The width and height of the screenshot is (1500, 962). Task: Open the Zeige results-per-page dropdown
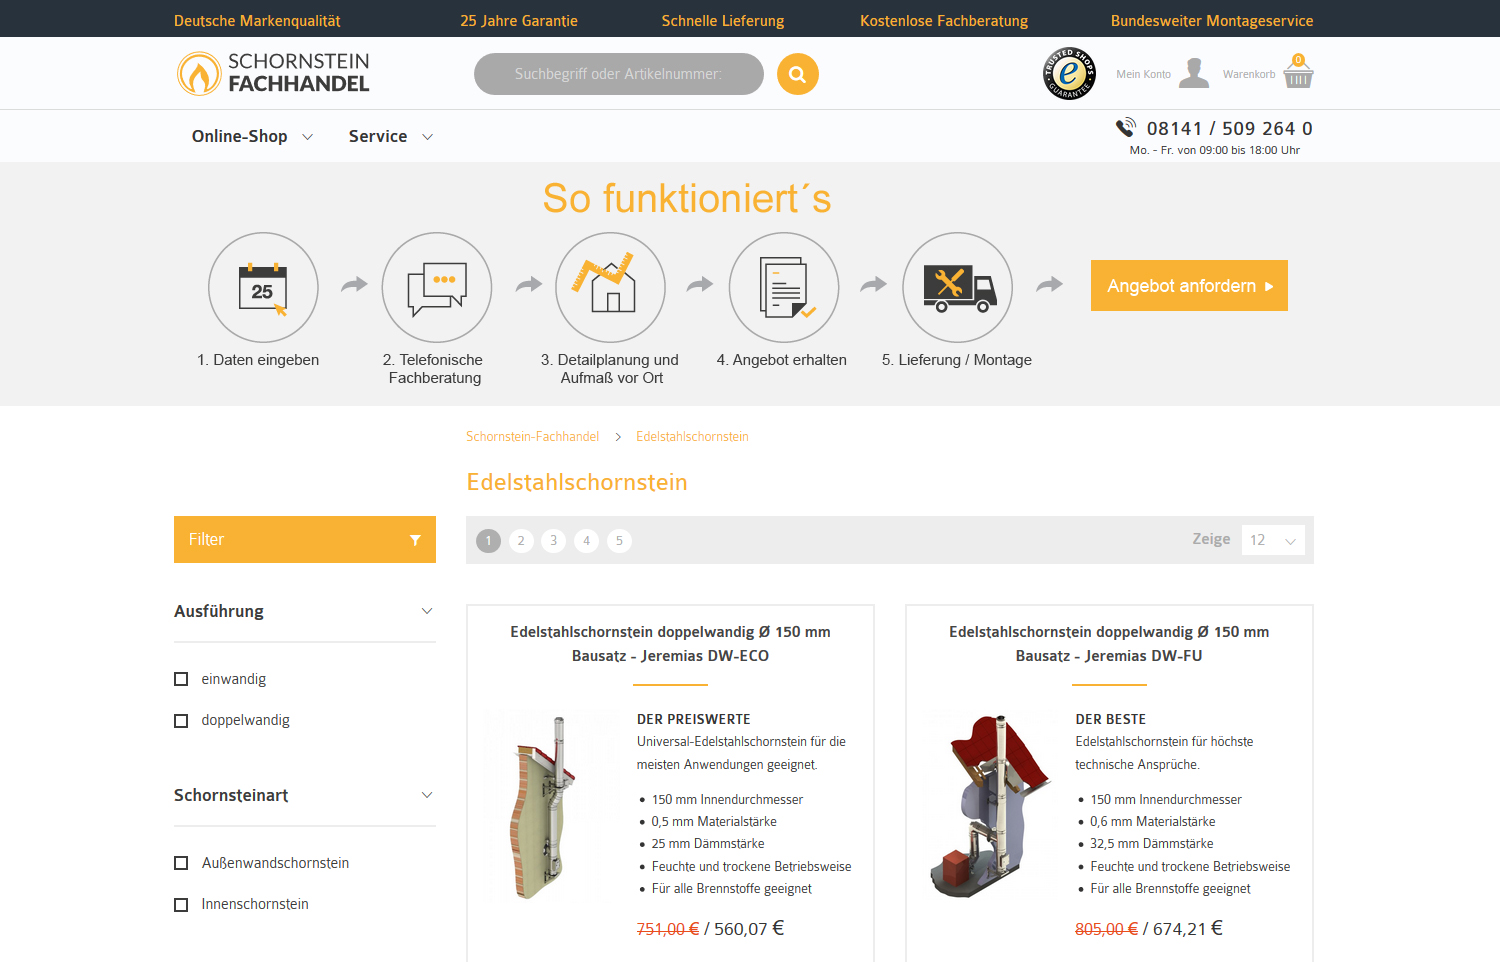tap(1272, 539)
